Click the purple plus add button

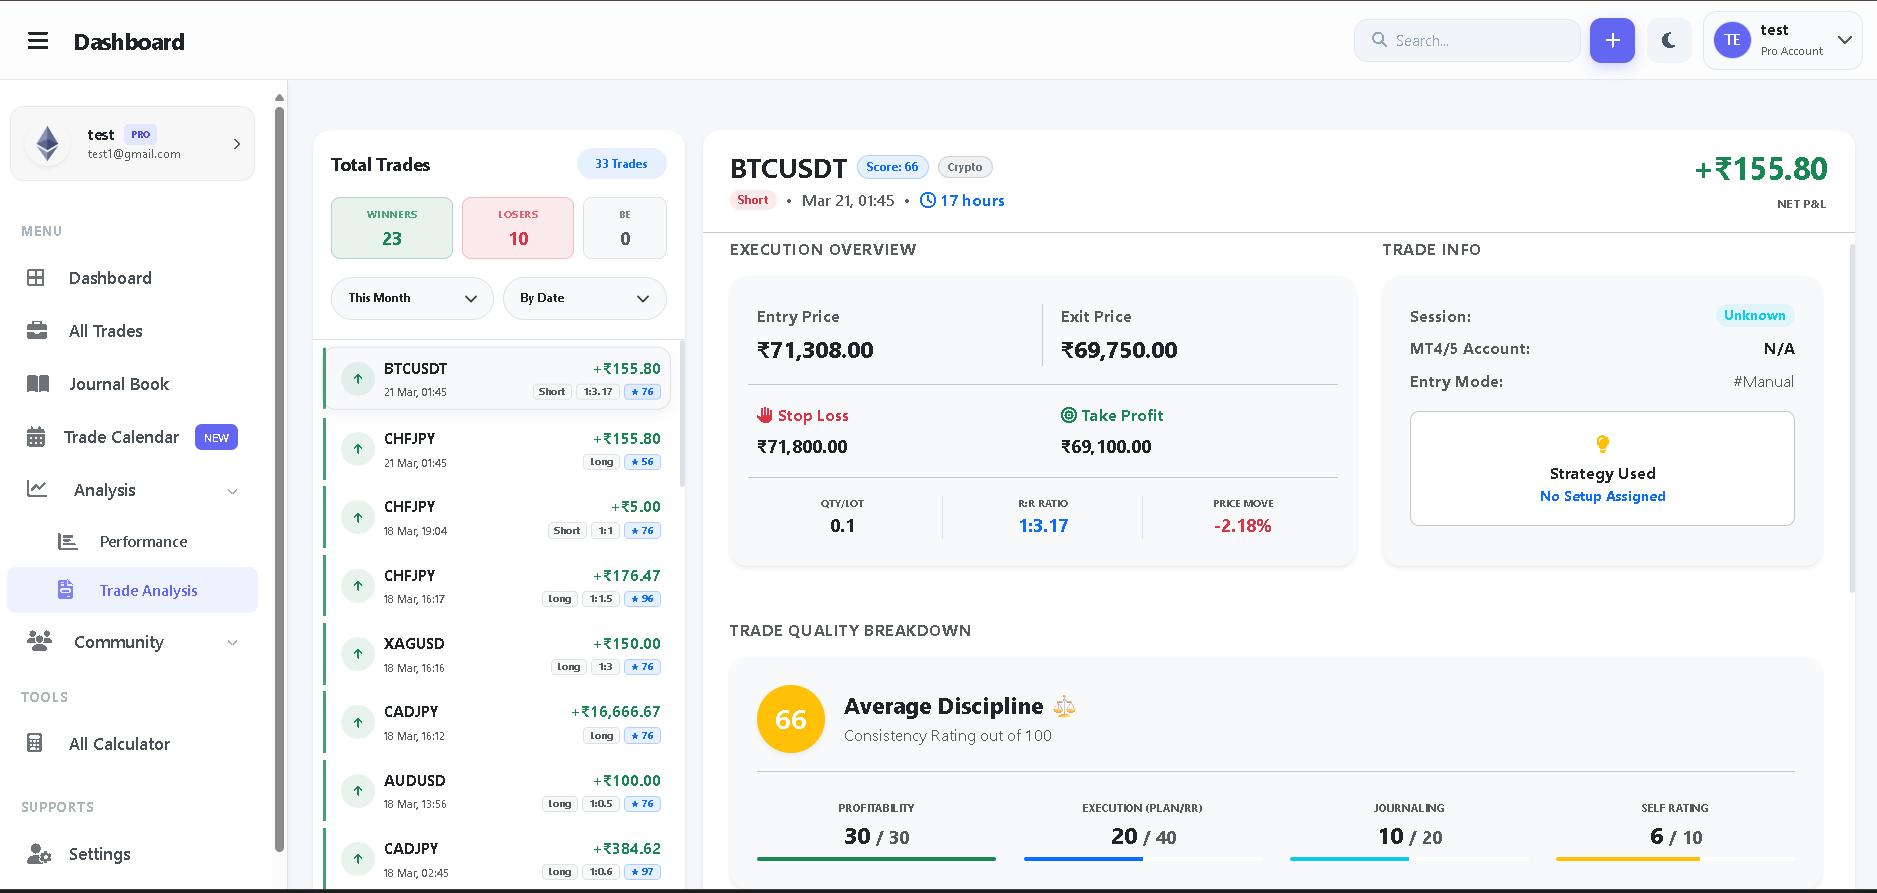pos(1612,40)
